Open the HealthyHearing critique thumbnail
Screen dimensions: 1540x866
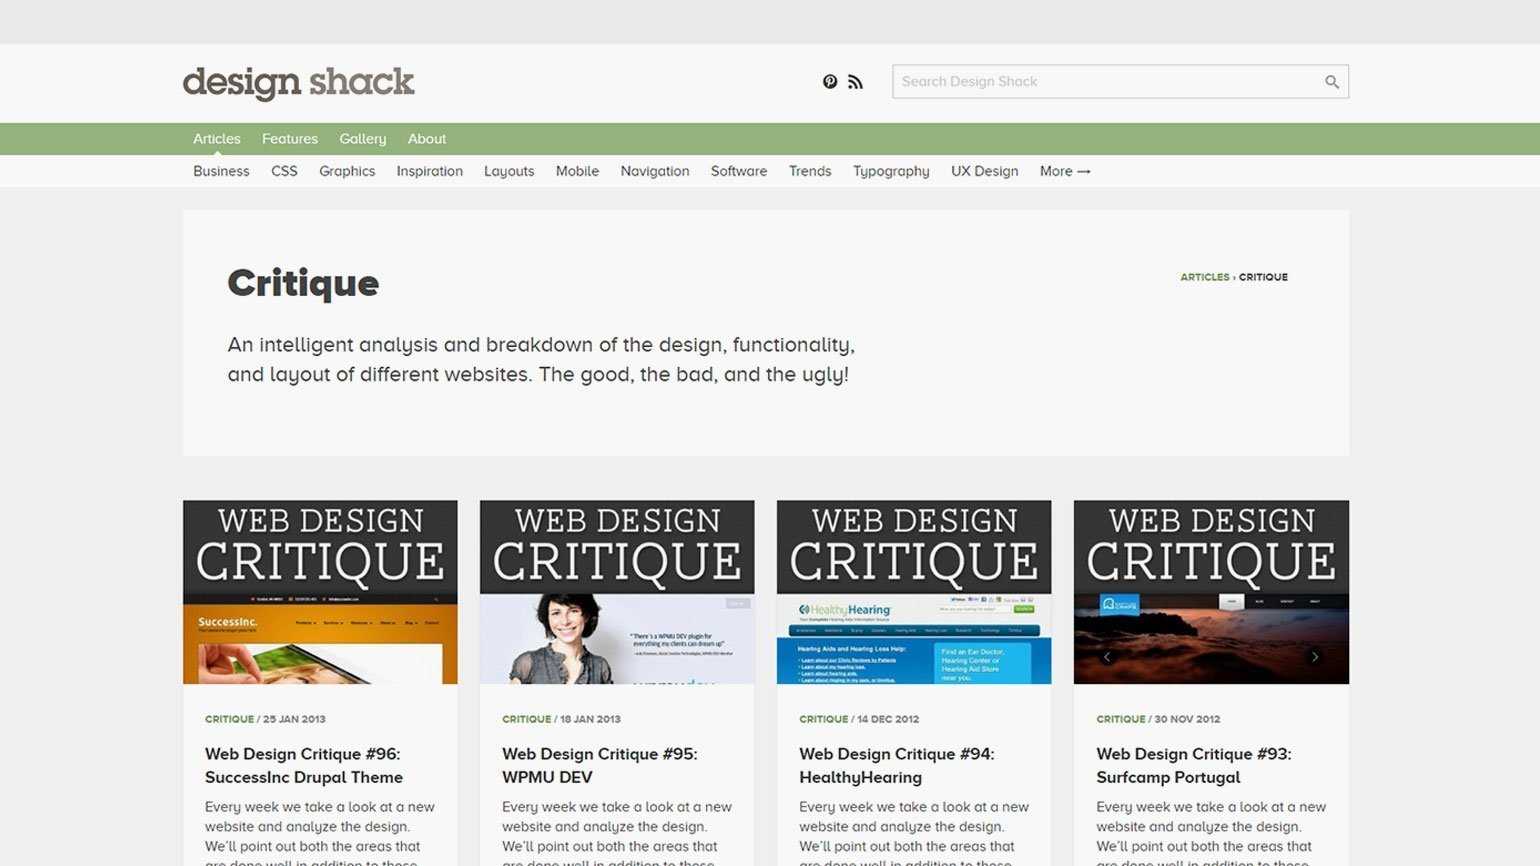(913, 592)
